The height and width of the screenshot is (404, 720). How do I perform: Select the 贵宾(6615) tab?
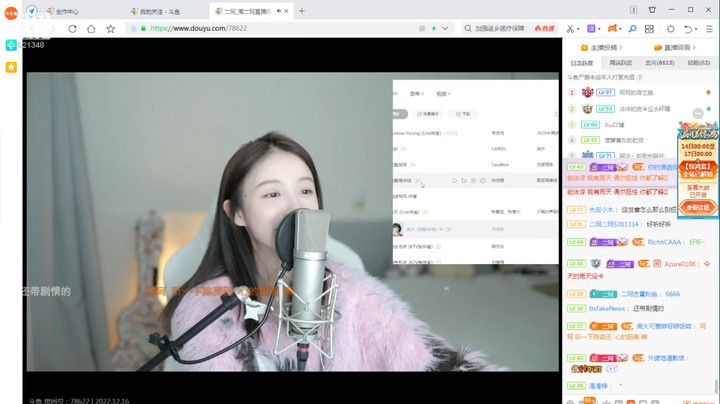click(x=659, y=63)
